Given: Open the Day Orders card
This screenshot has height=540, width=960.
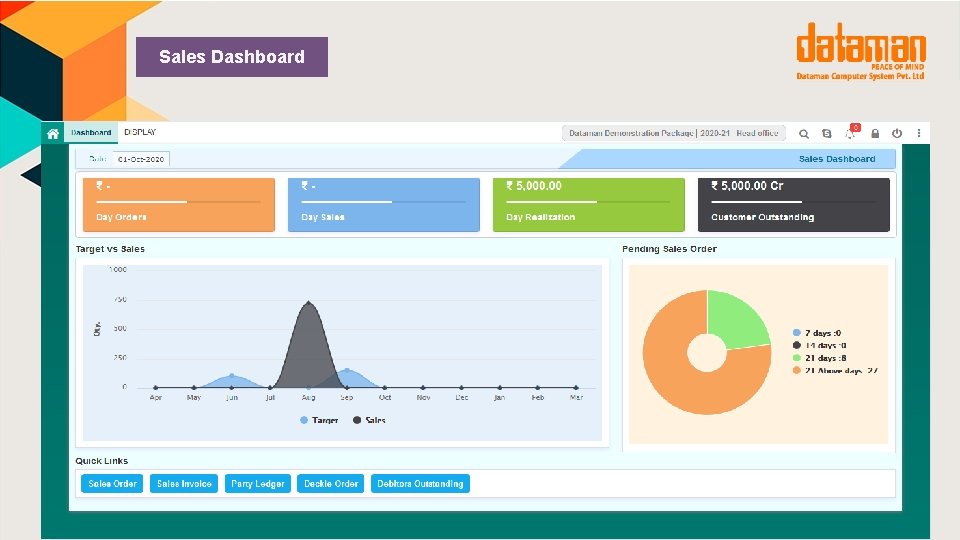Looking at the screenshot, I should point(179,204).
